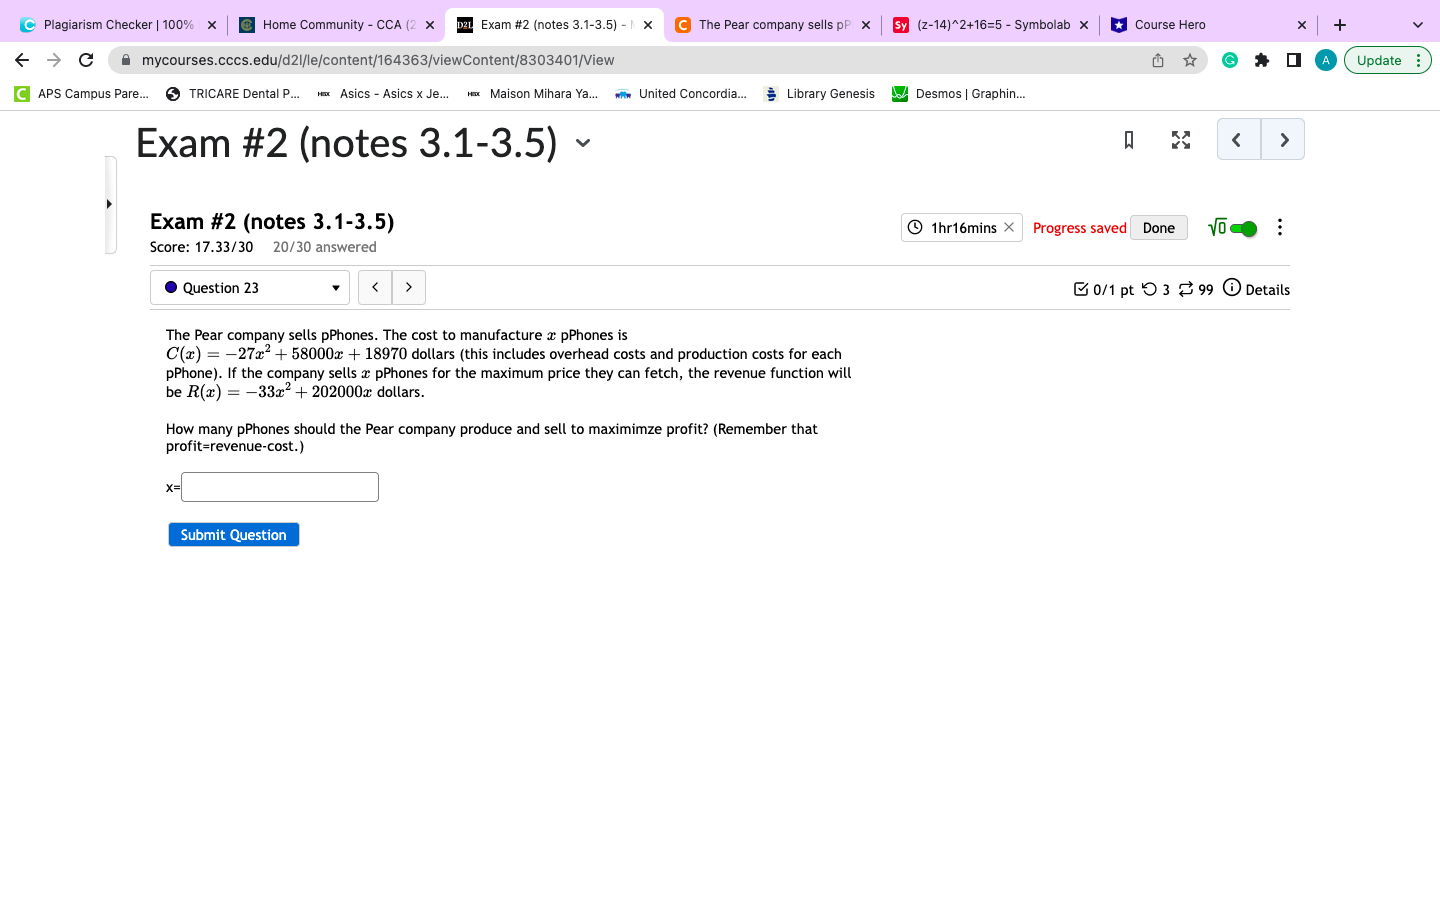Enter fullscreen view of the exam
The height and width of the screenshot is (900, 1440).
tap(1180, 140)
